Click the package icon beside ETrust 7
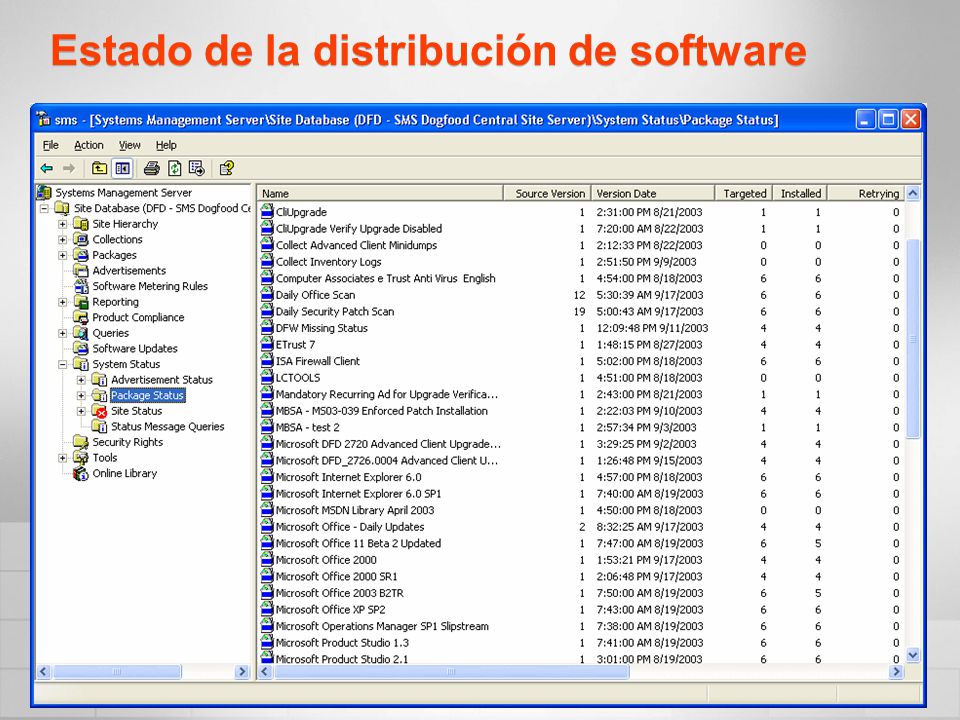 pos(267,343)
